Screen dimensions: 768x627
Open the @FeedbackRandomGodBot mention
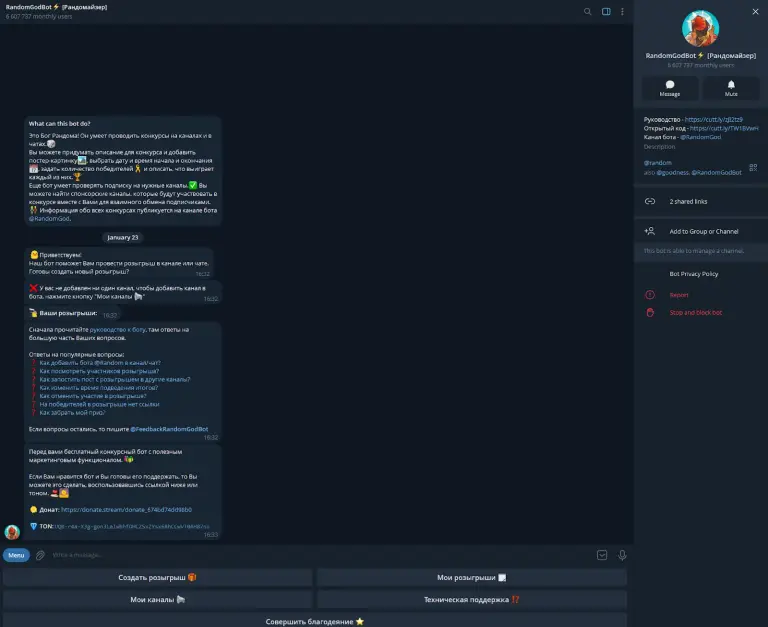(x=169, y=429)
